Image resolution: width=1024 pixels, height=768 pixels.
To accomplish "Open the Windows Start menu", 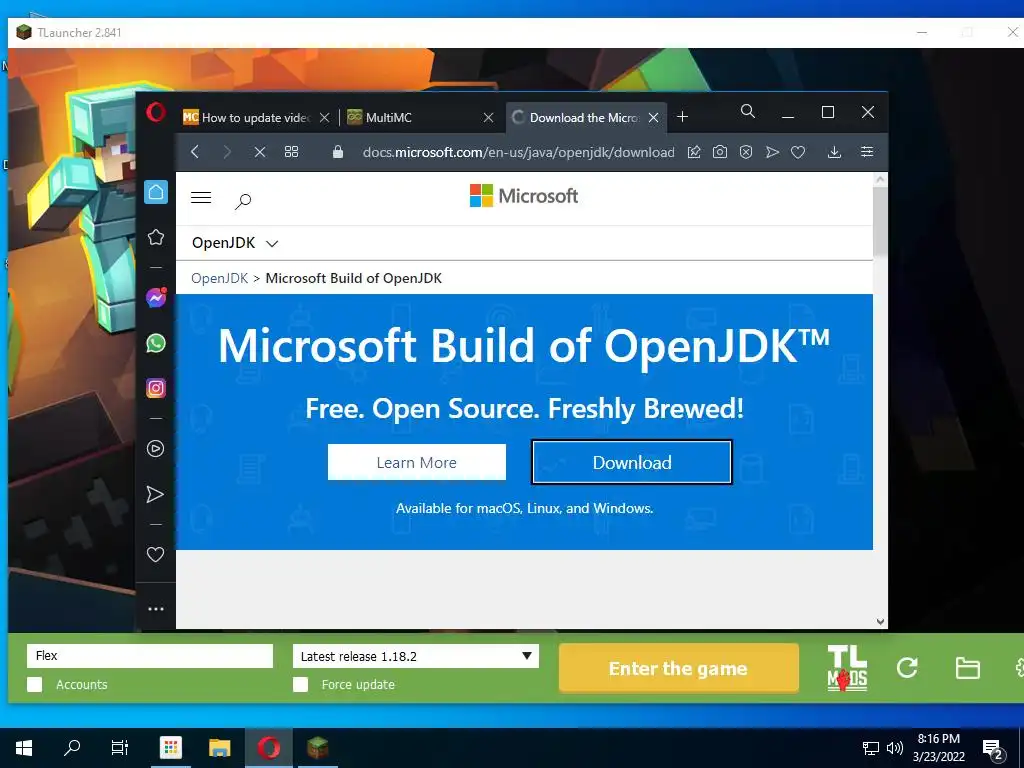I will [24, 748].
